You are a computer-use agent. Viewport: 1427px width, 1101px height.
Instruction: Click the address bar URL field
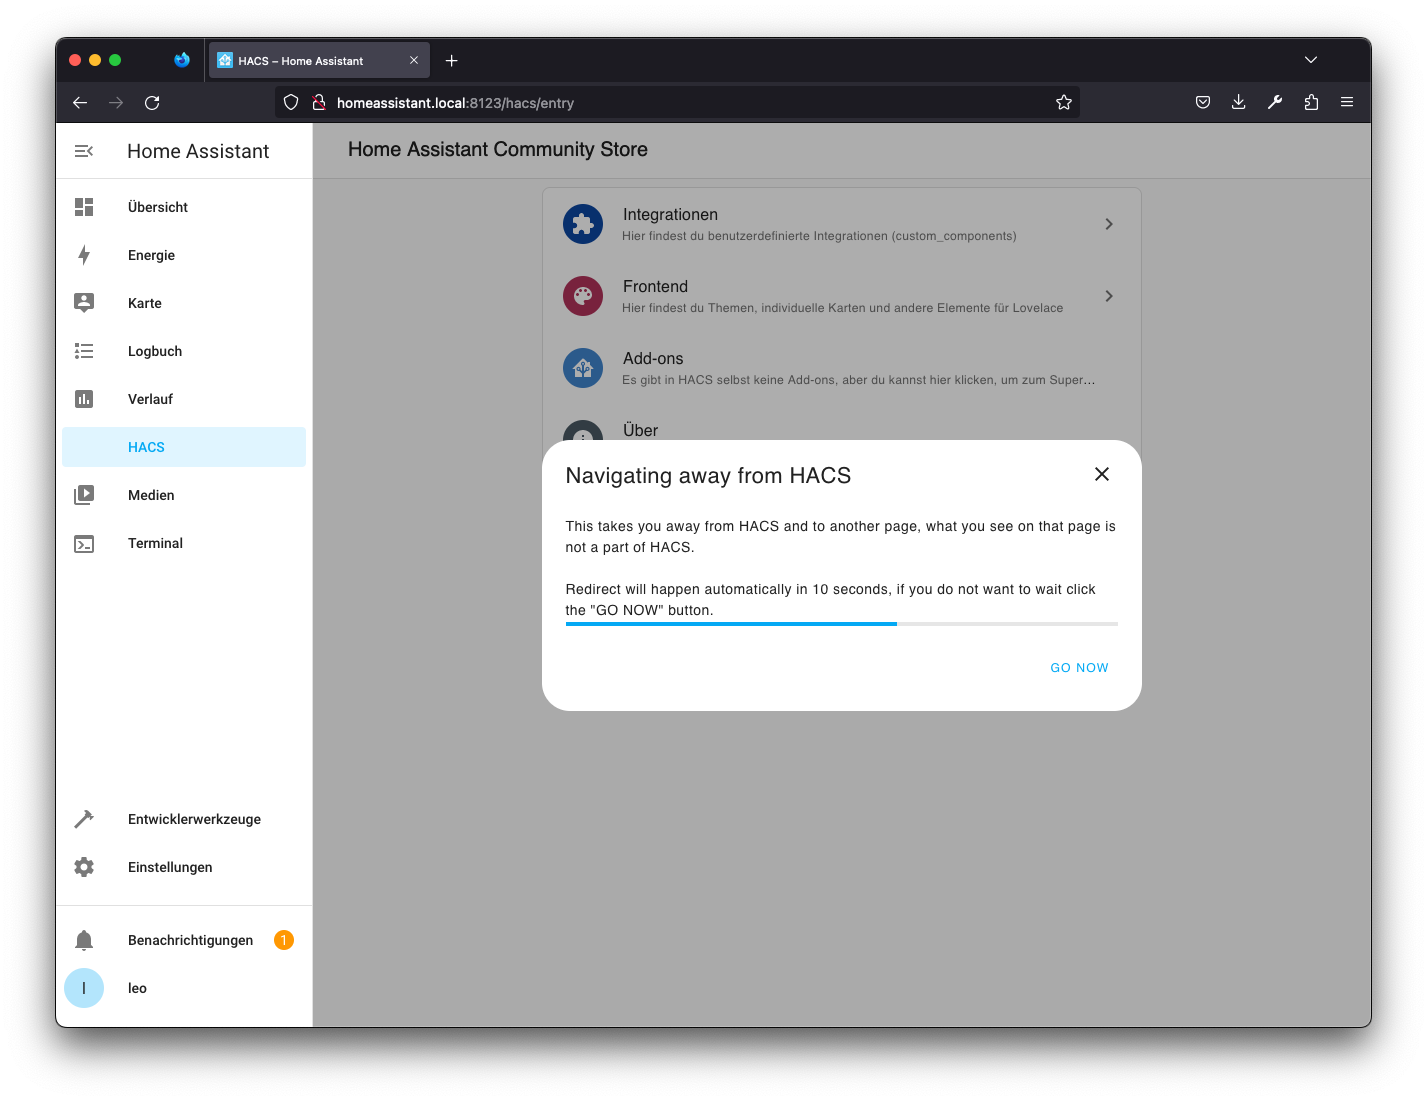[678, 102]
